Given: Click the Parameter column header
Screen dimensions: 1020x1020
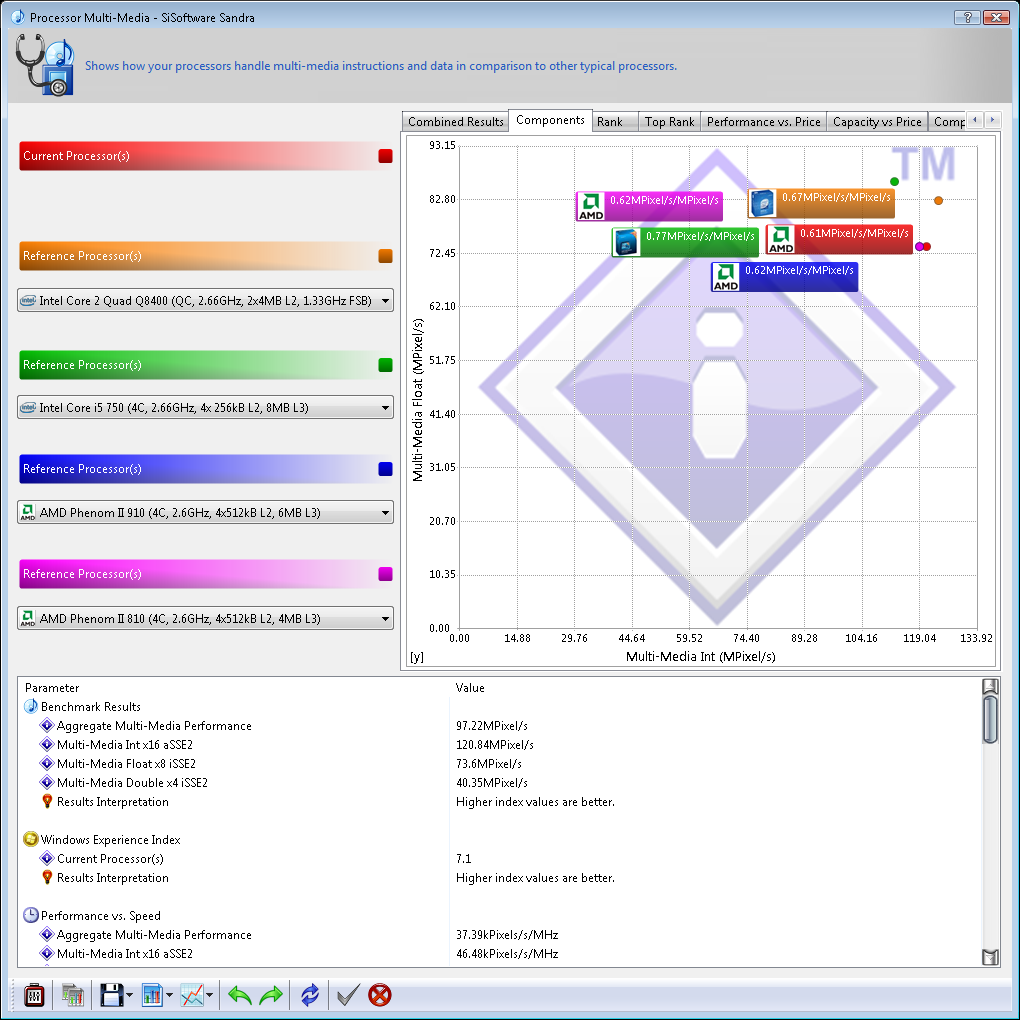Looking at the screenshot, I should pos(52,688).
